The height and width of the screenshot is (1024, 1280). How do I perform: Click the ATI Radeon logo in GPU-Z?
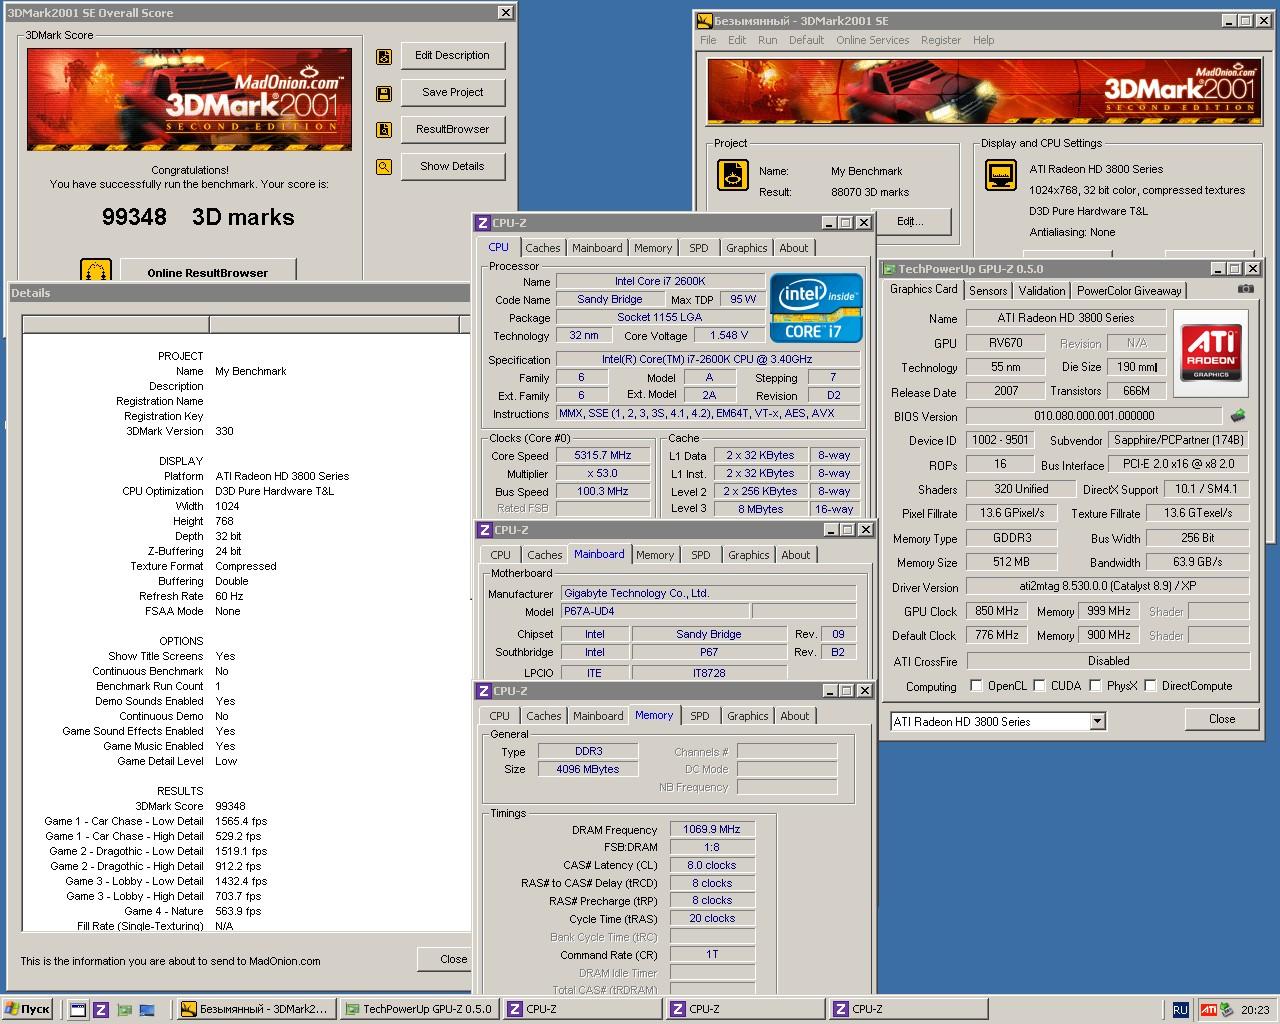(x=1211, y=352)
